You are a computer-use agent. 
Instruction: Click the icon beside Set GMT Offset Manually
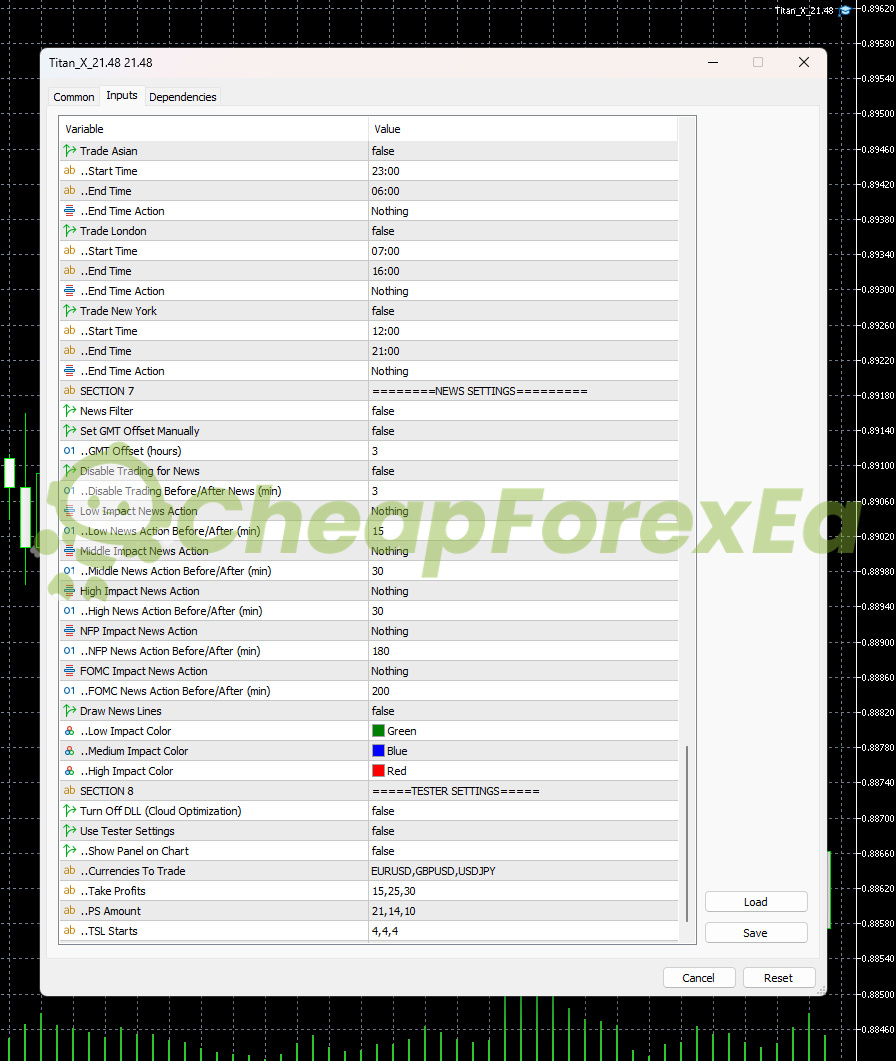70,430
